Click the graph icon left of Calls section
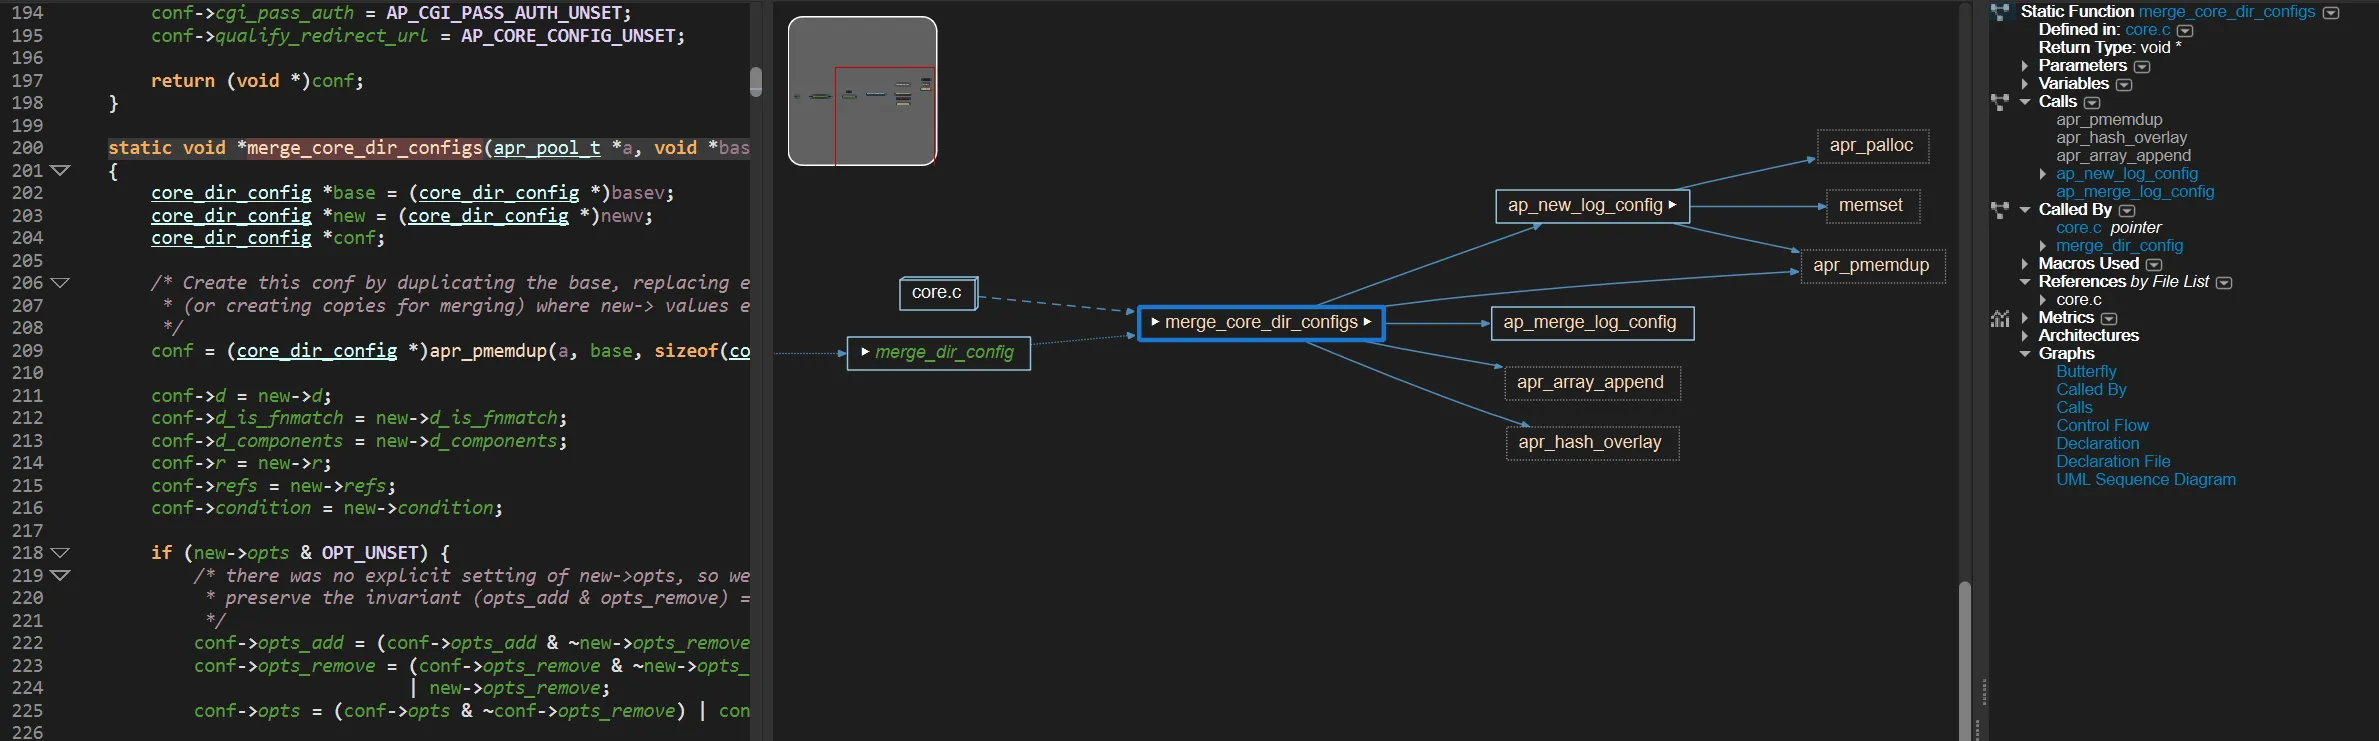This screenshot has width=2379, height=741. 2000,102
